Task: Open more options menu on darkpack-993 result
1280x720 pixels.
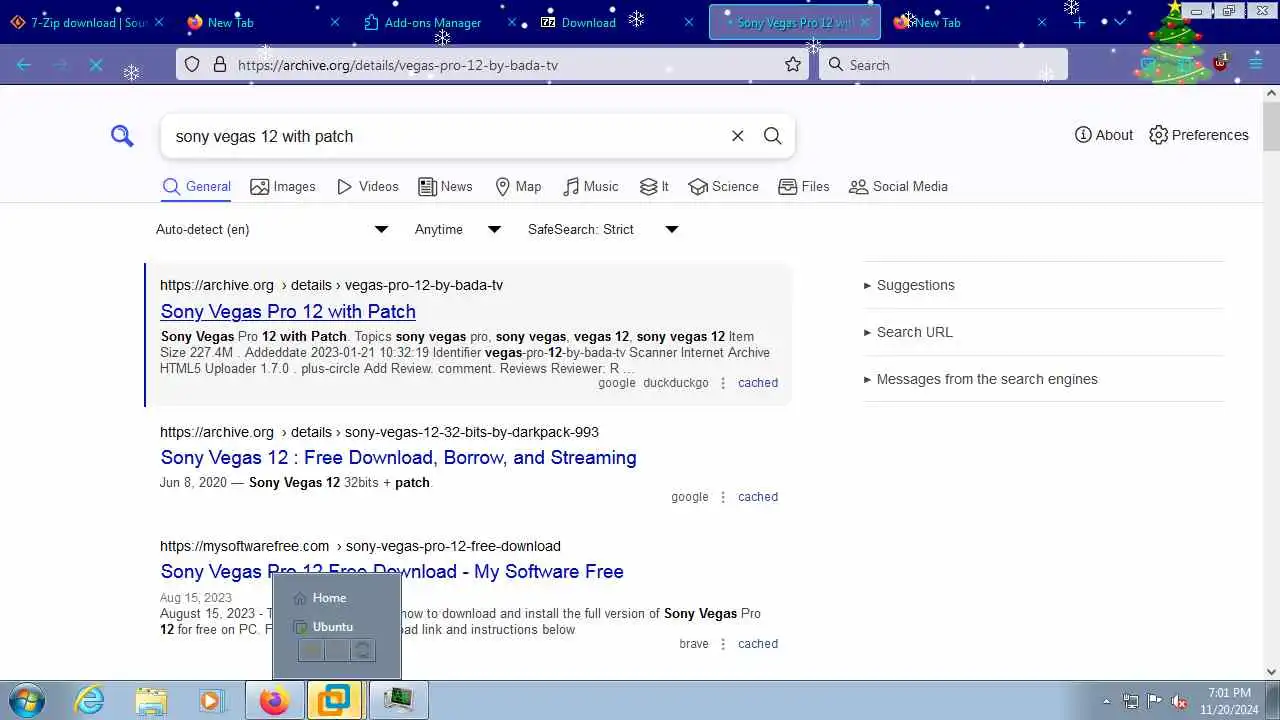Action: coord(723,497)
